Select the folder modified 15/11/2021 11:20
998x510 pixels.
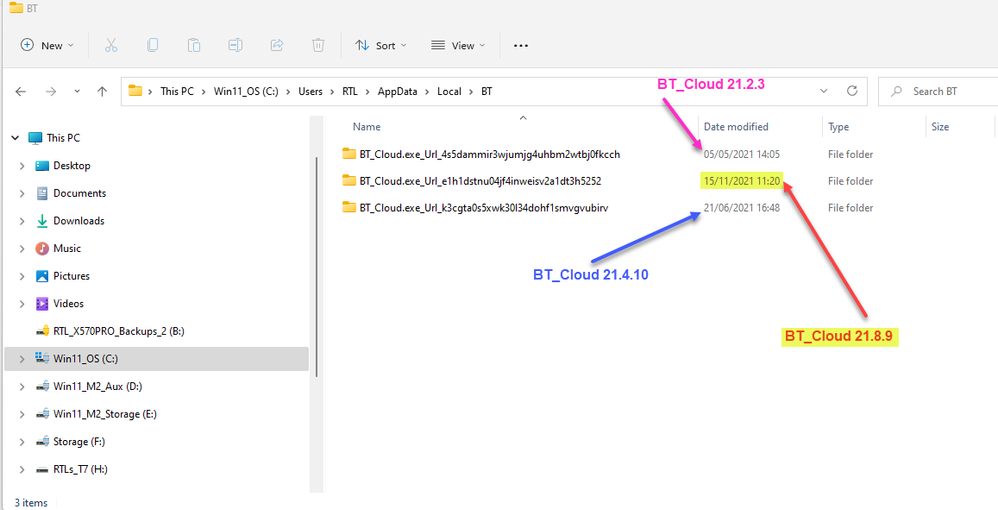(480, 181)
